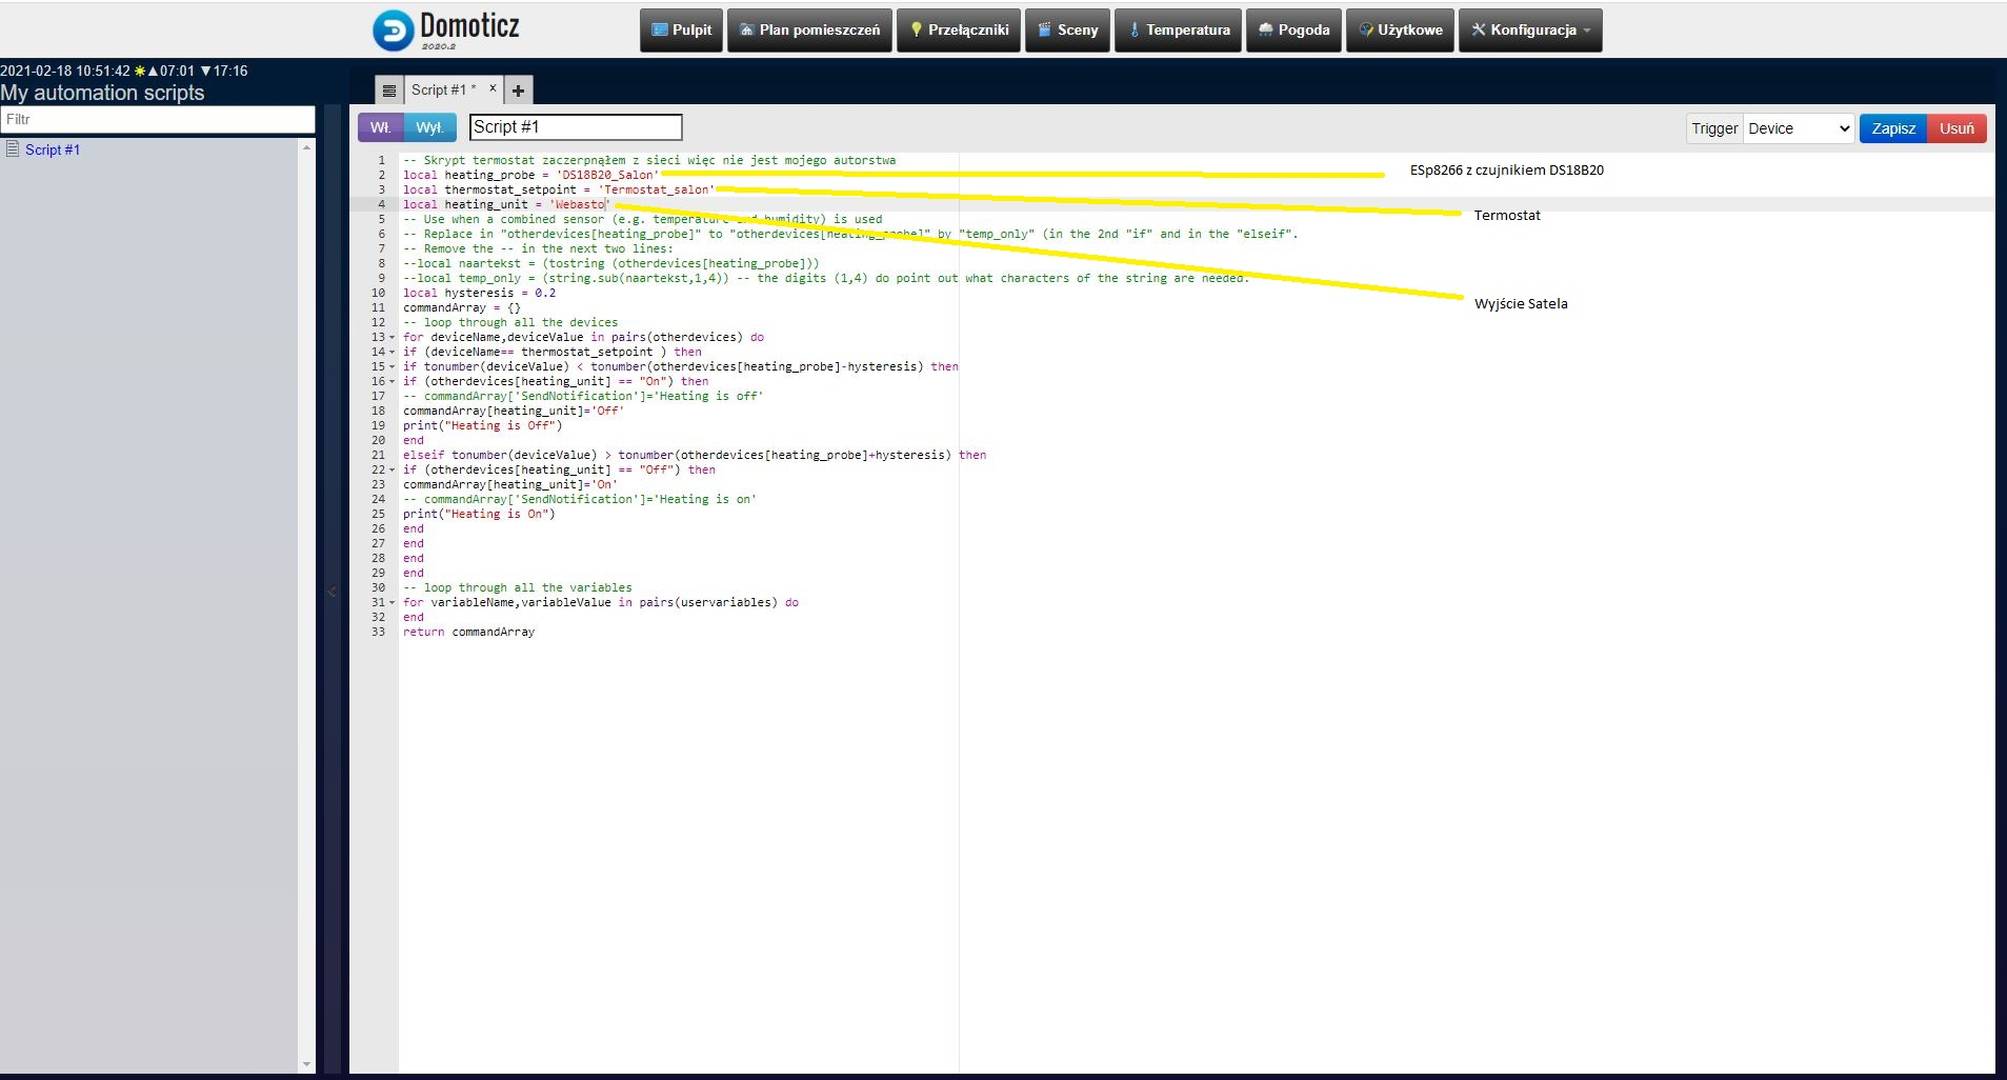The image size is (2007, 1080).
Task: Fold the for loop at line 13
Action: pos(392,337)
